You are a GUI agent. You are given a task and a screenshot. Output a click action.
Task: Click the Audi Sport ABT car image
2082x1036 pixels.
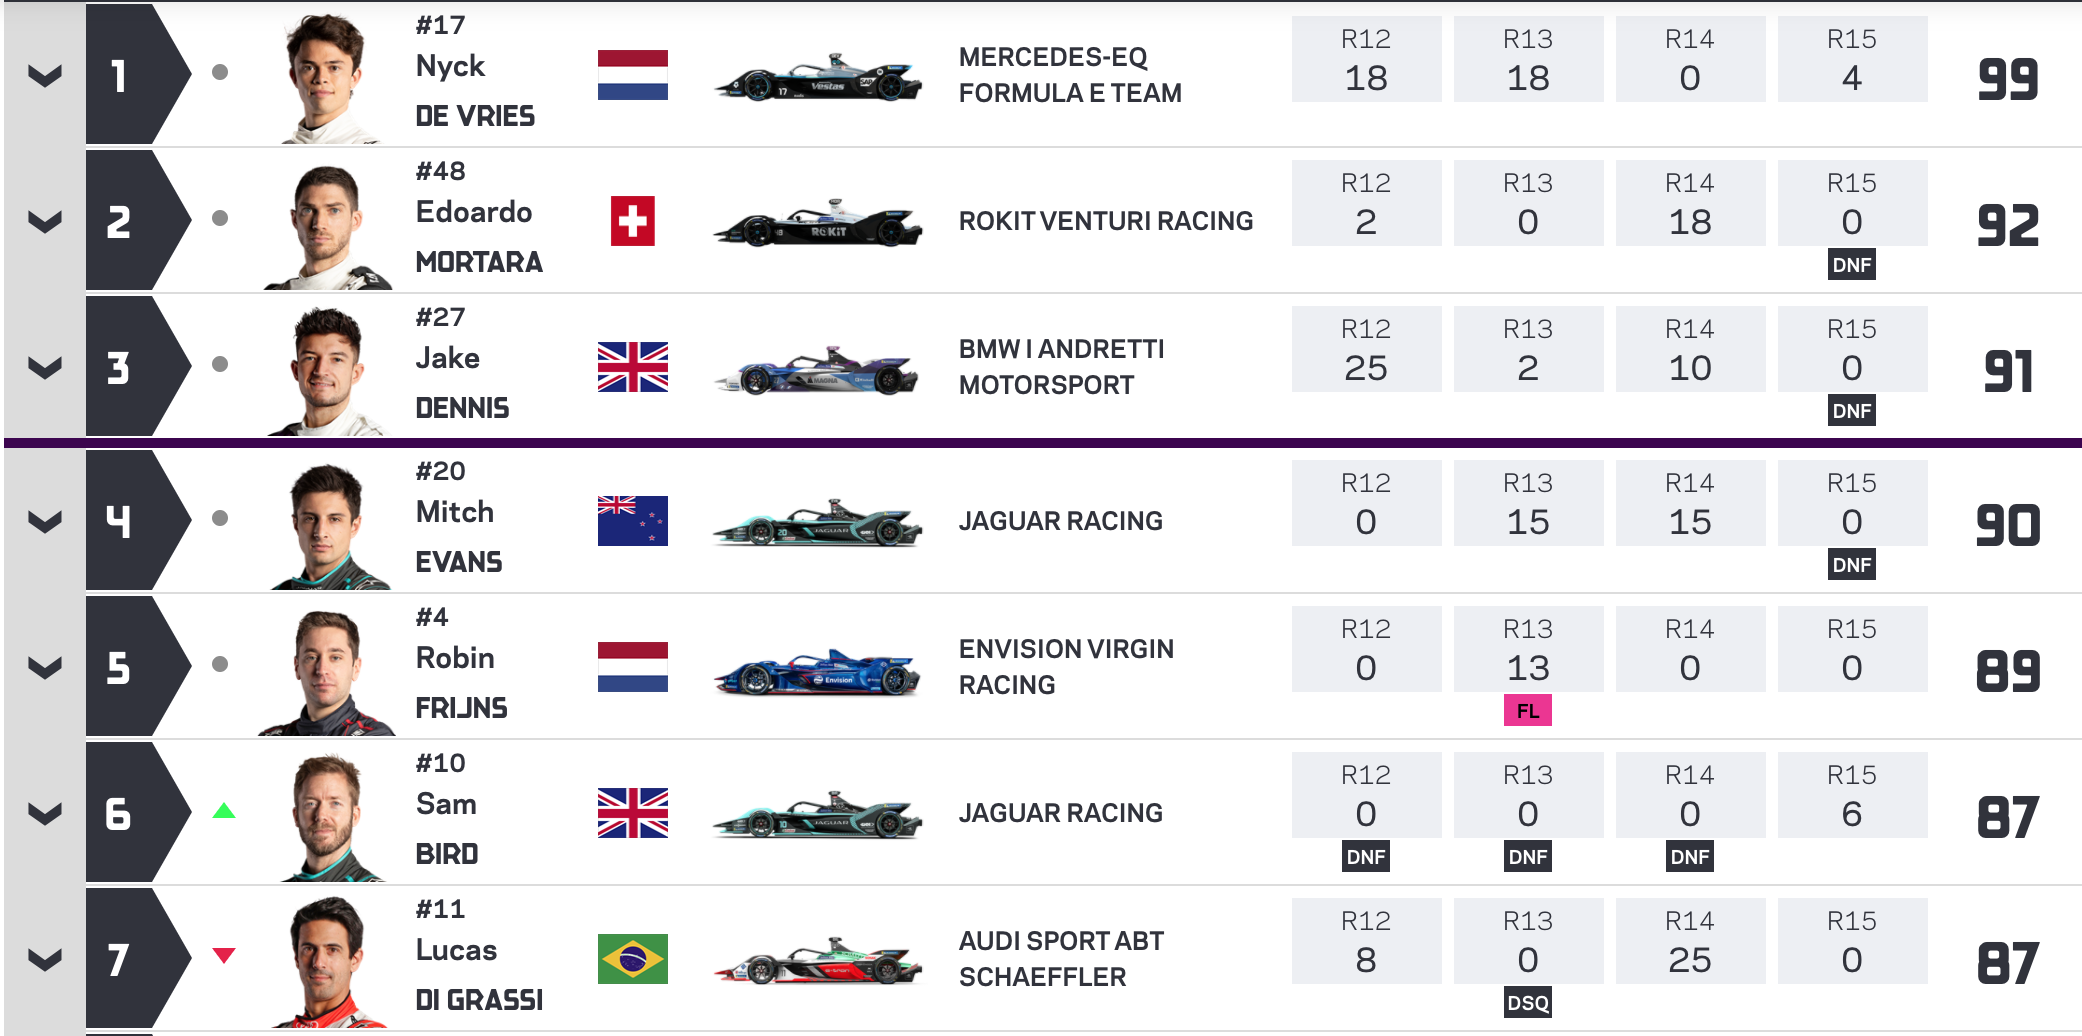click(x=818, y=961)
